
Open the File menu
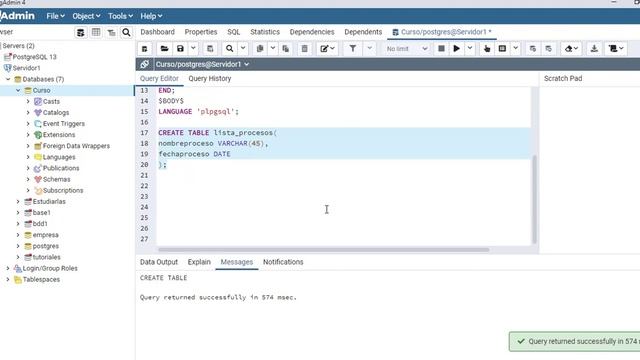pos(55,16)
